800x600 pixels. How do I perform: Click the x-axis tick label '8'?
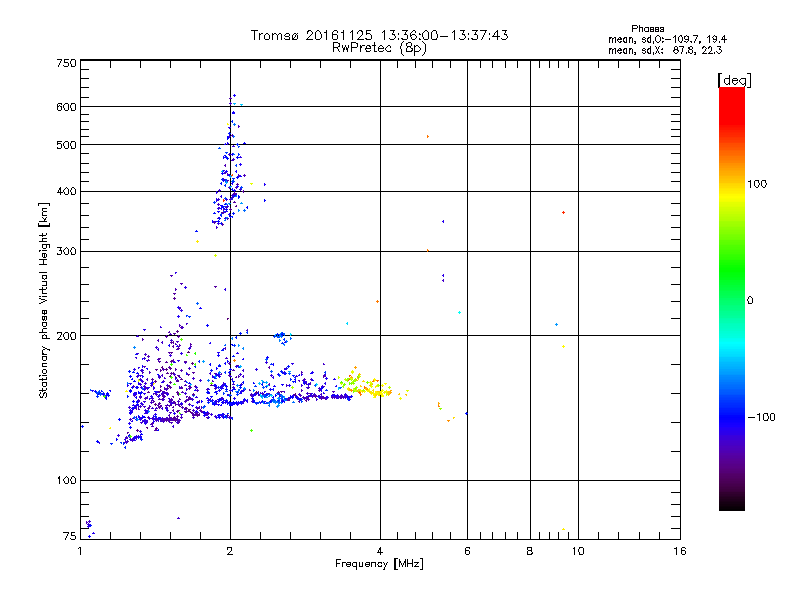[530, 551]
